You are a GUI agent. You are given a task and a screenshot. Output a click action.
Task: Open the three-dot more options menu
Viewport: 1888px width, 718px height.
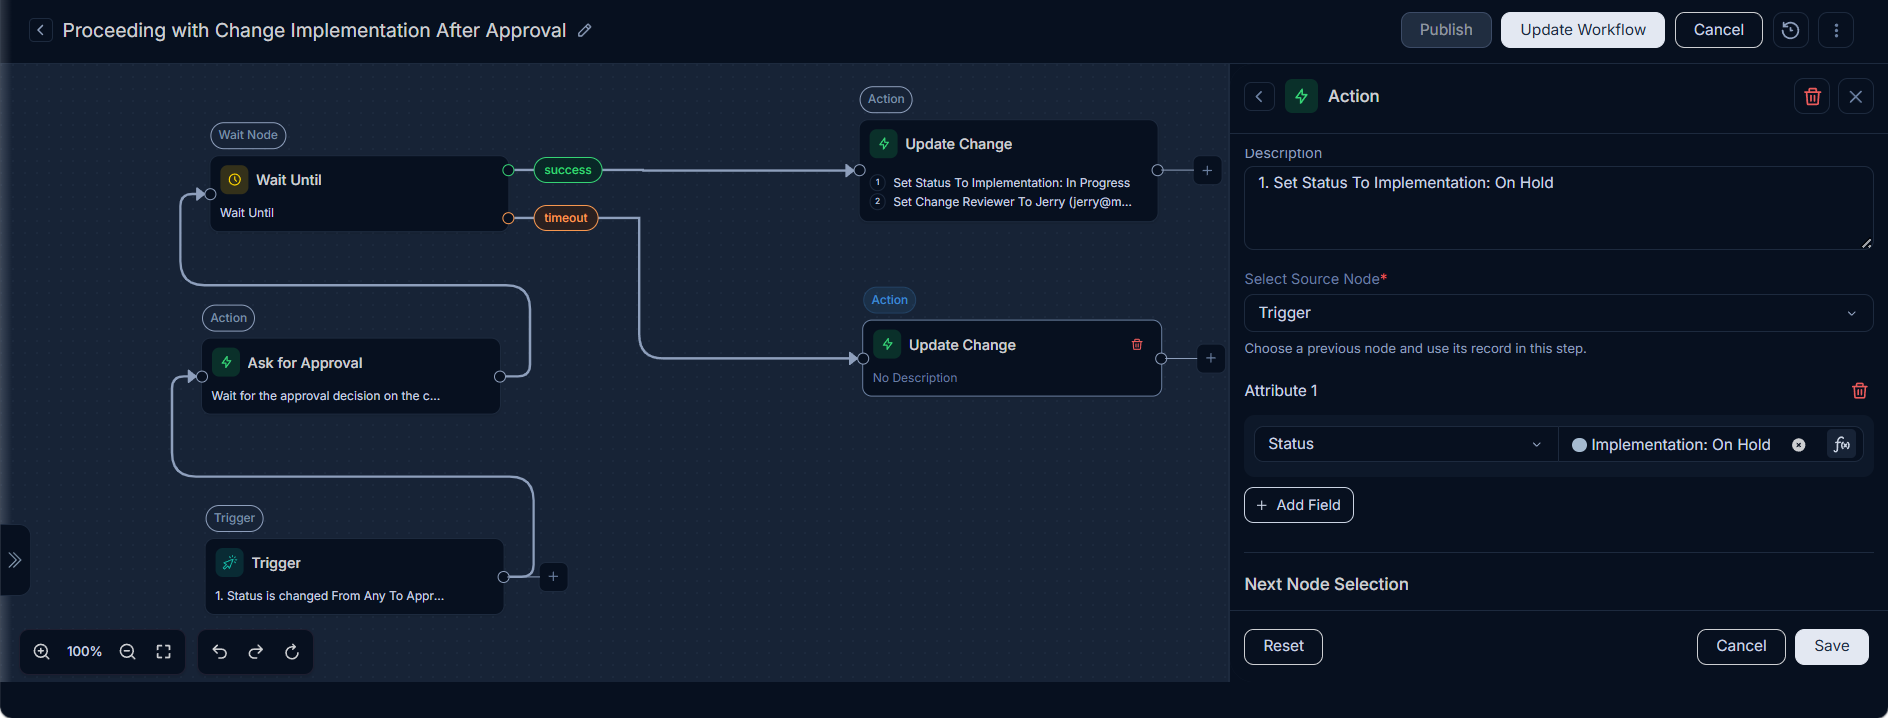point(1836,30)
